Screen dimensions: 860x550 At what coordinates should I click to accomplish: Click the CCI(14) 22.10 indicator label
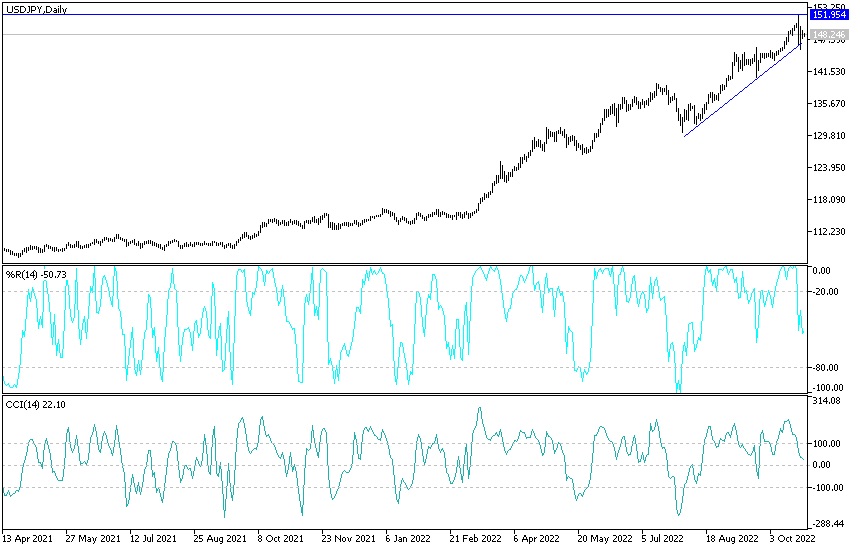(36, 405)
